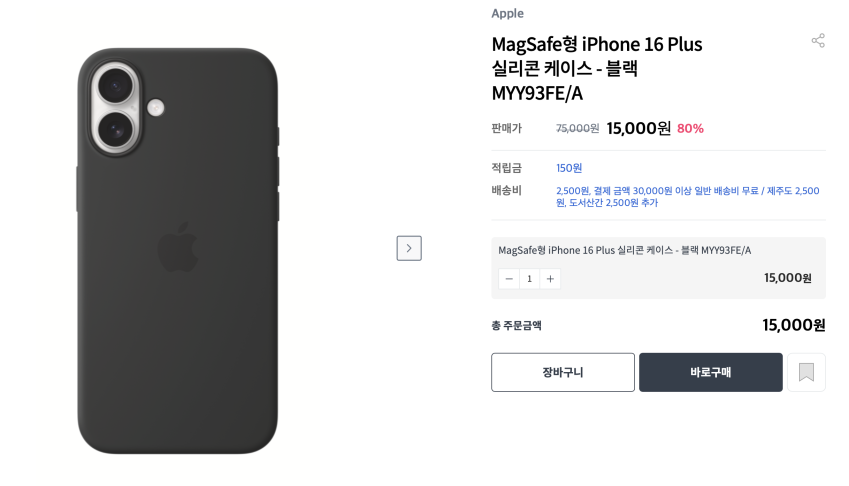
Task: Click the quantity input field showing 1
Action: 530,279
